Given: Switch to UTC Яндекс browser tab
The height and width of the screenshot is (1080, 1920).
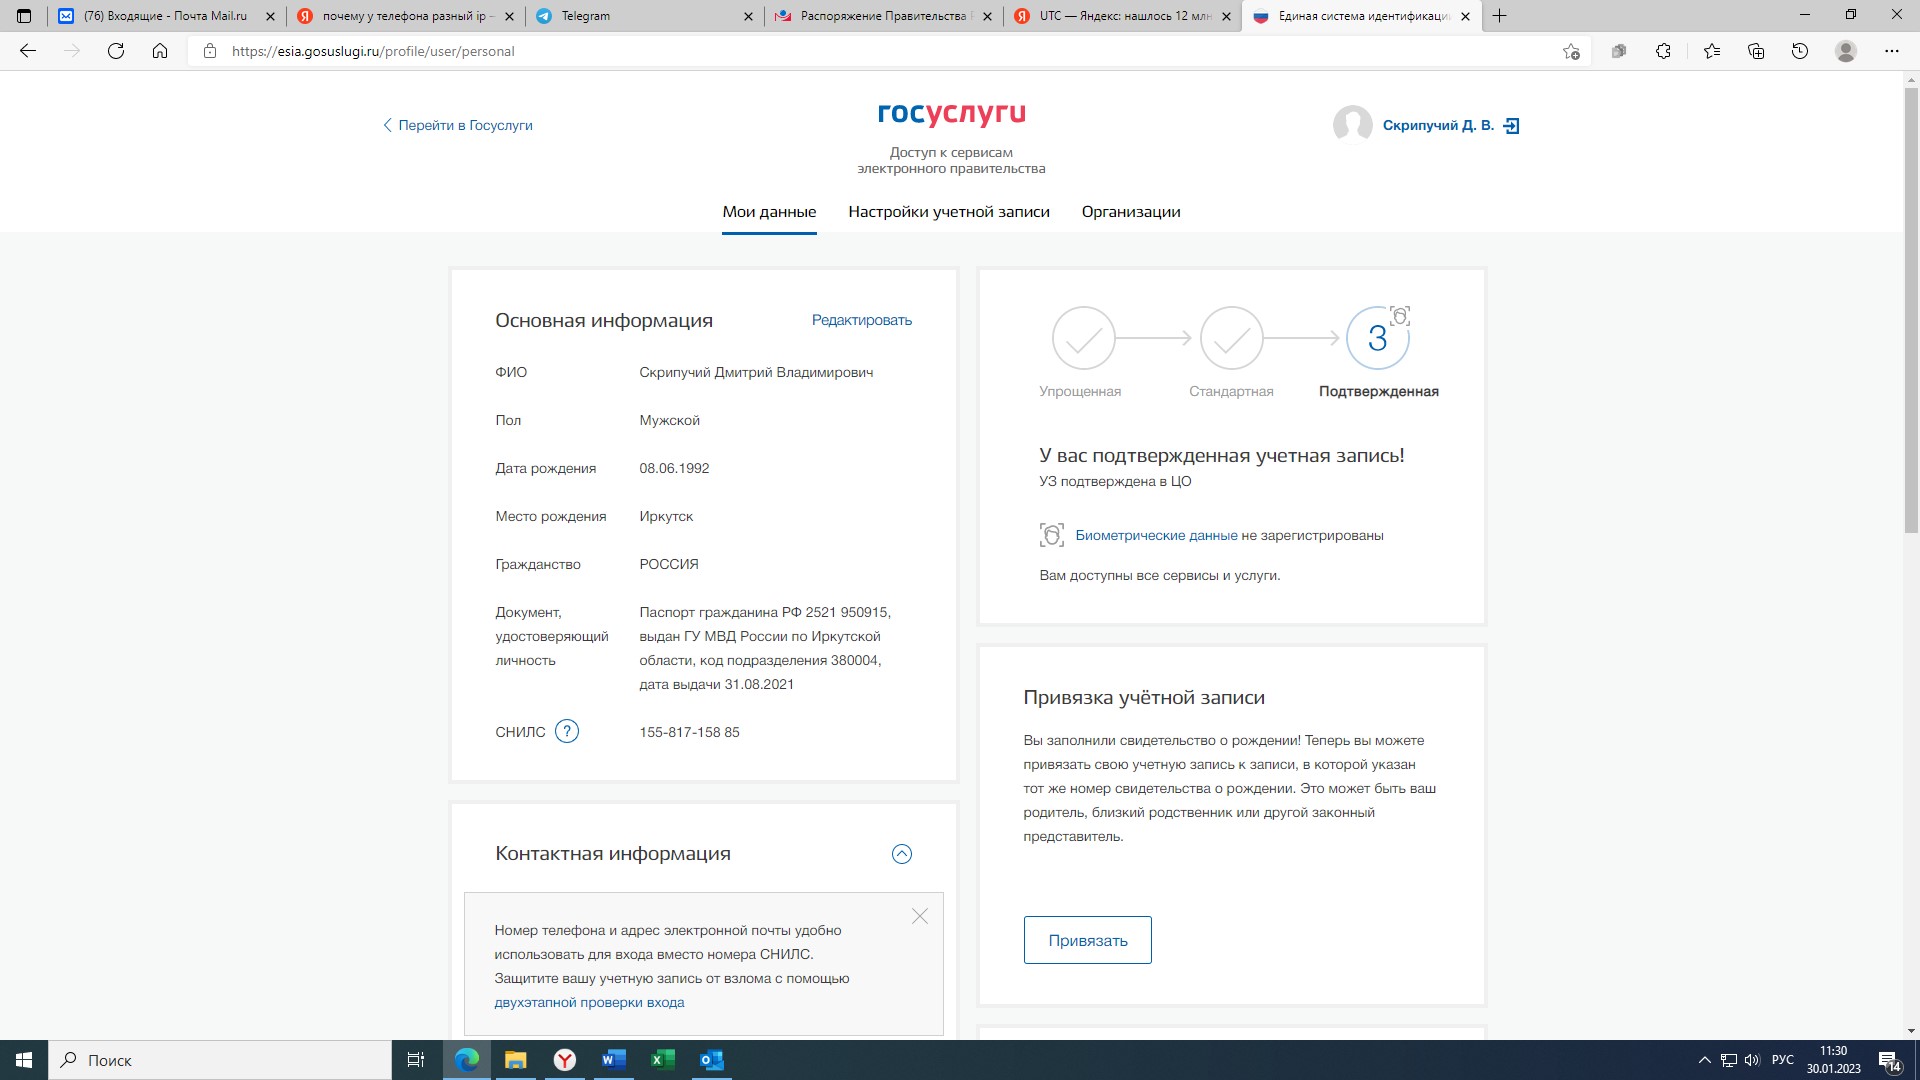Looking at the screenshot, I should [1123, 16].
